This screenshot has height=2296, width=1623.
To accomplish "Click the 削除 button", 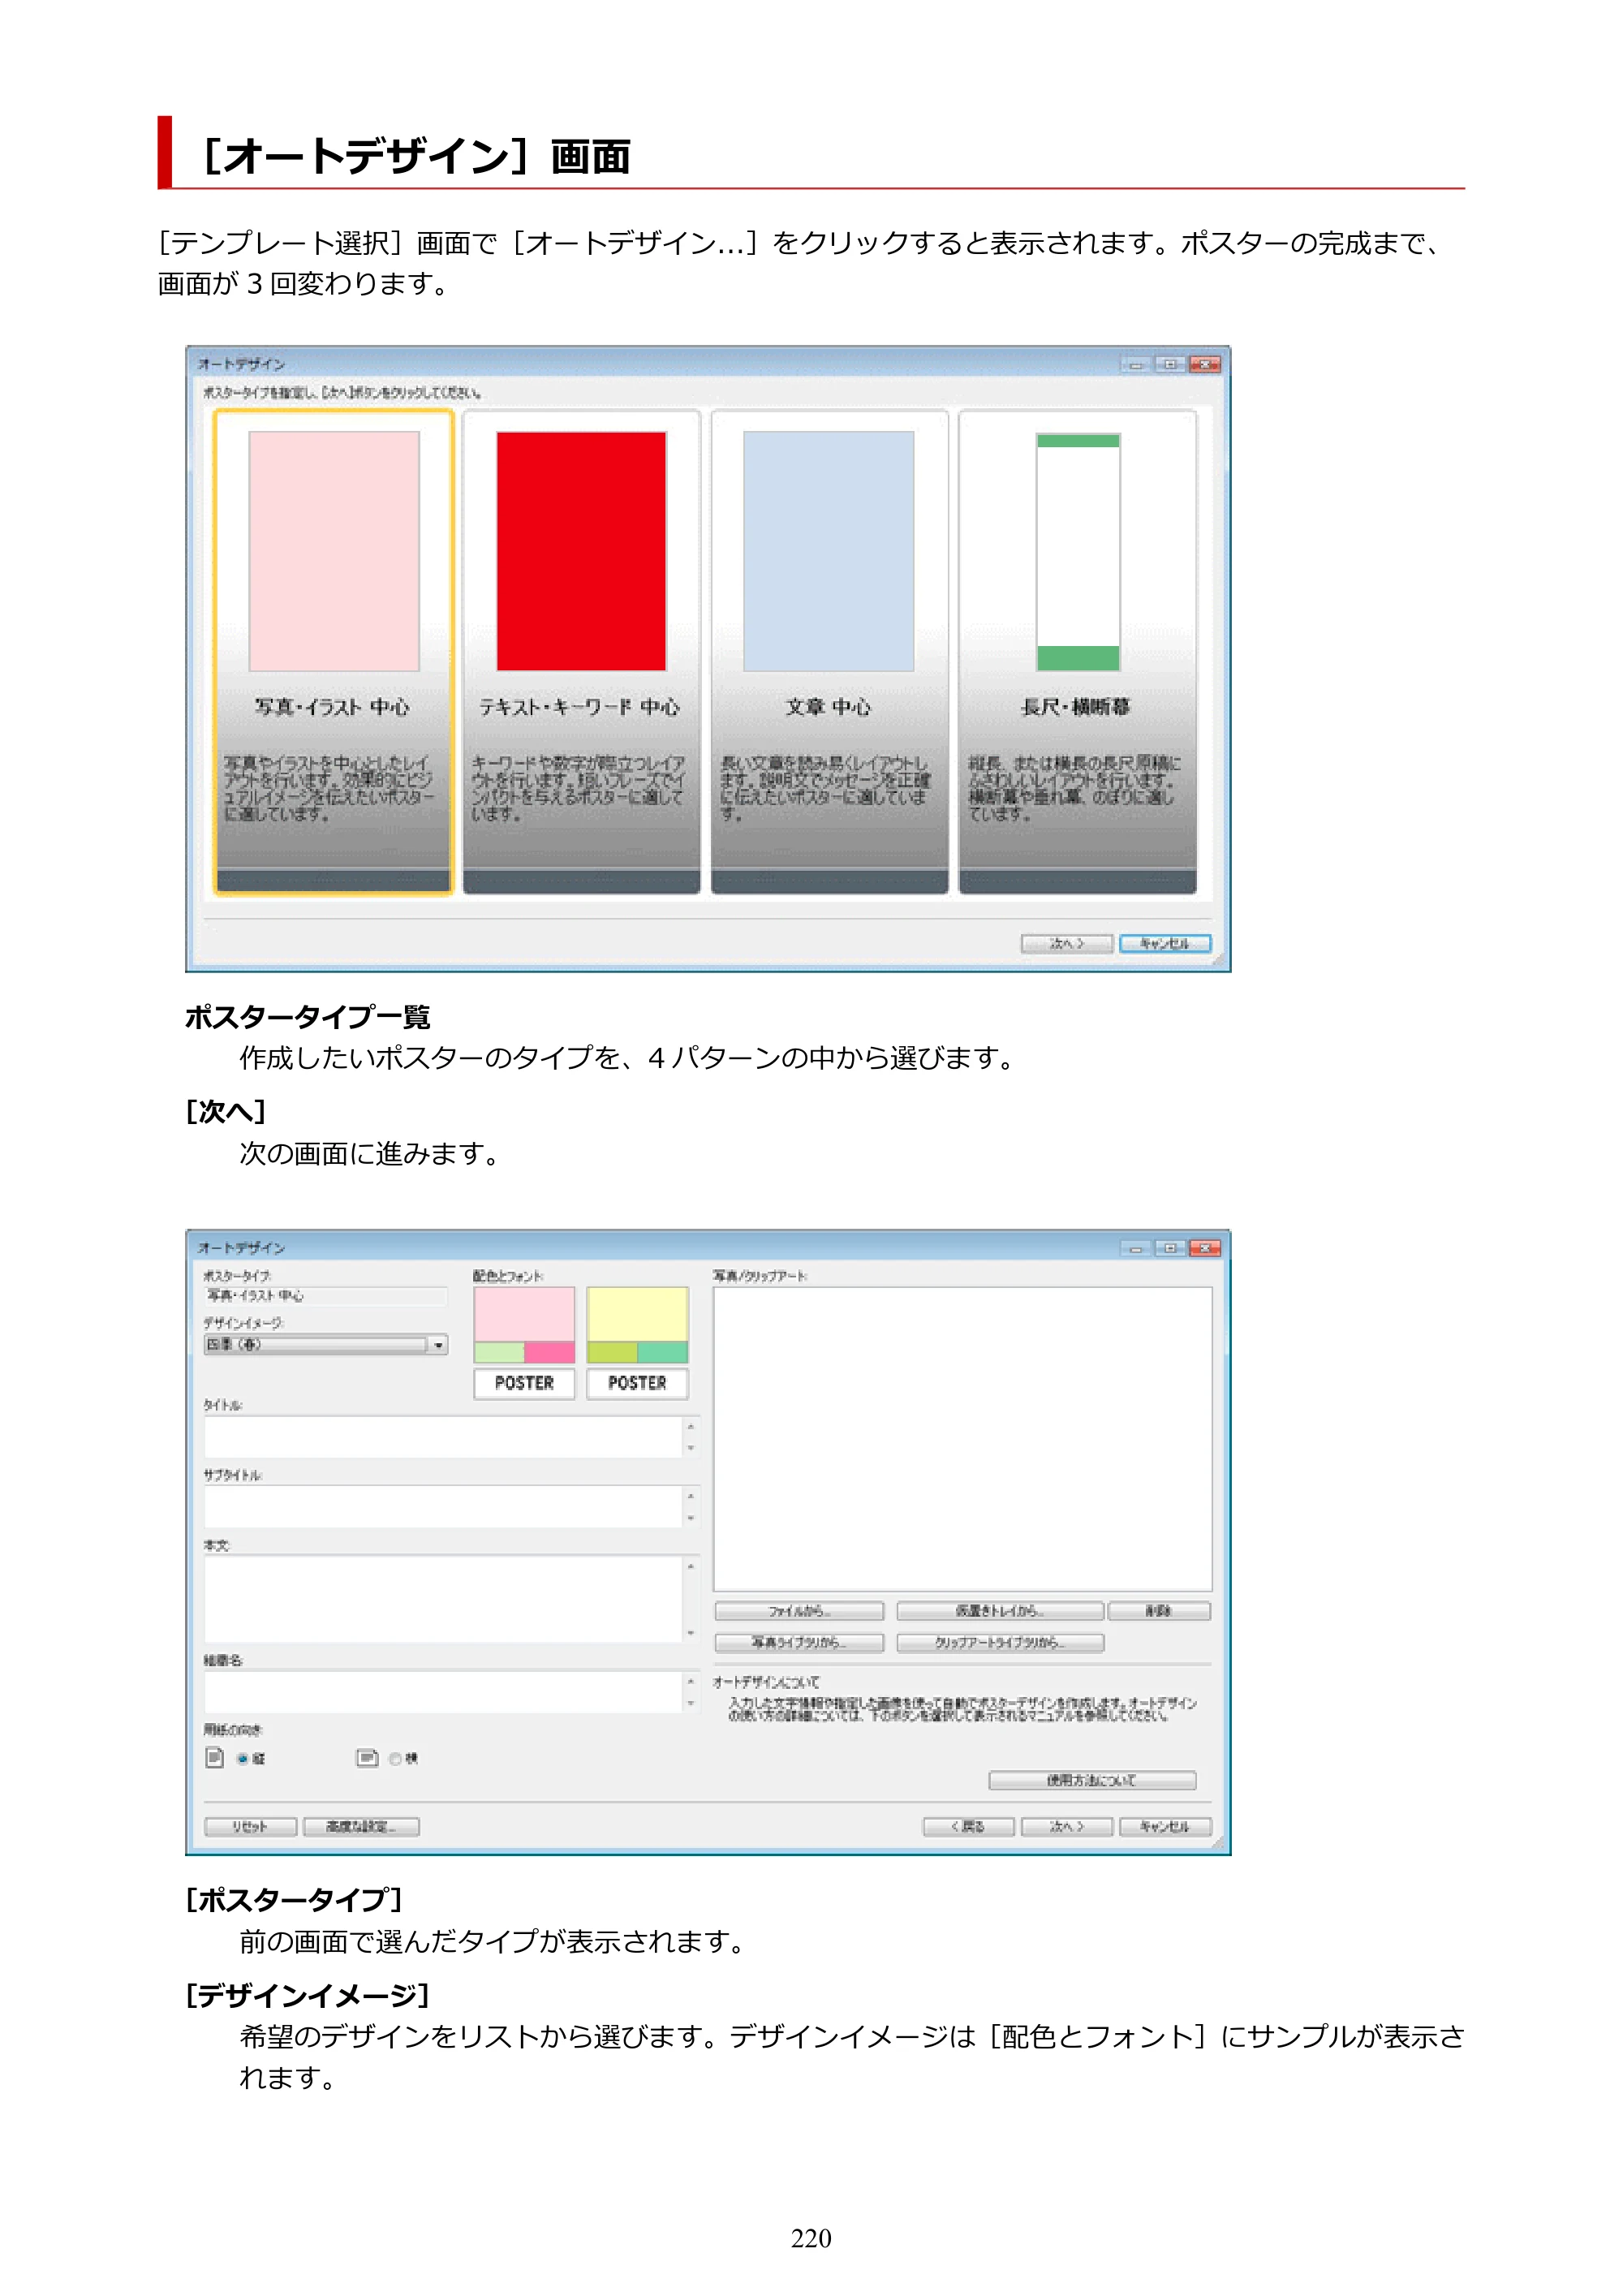I will click(1159, 1611).
